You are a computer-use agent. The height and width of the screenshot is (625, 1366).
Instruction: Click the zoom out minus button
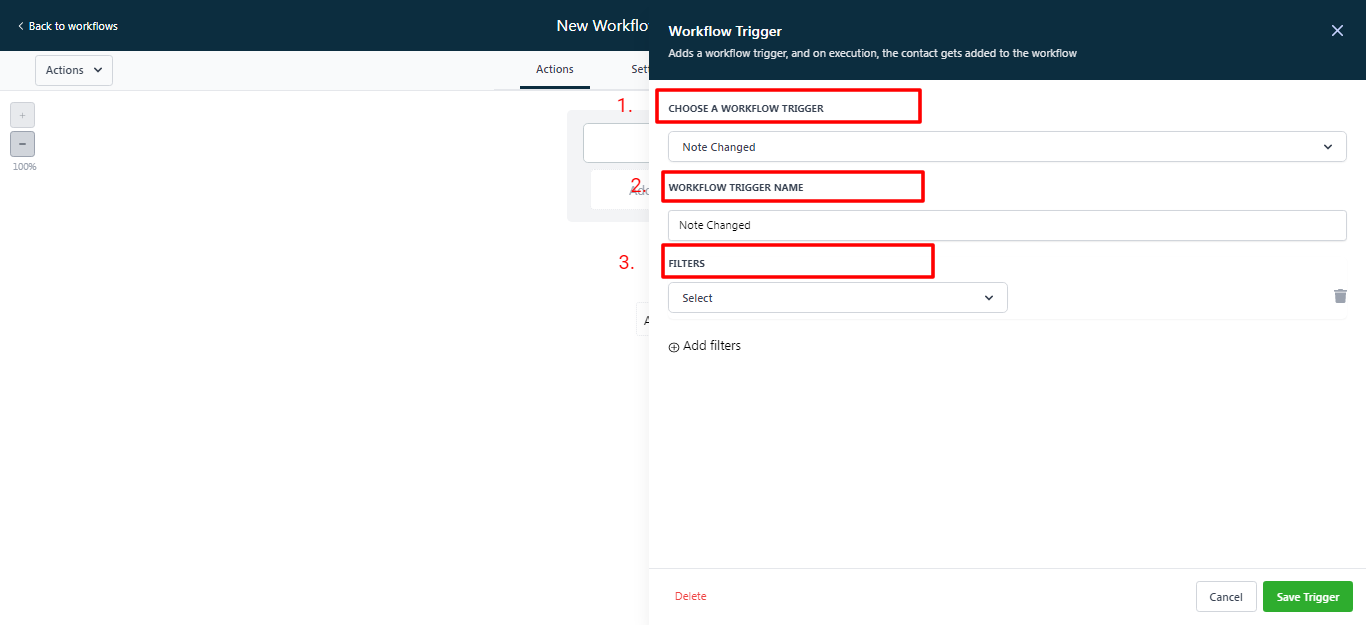[22, 144]
